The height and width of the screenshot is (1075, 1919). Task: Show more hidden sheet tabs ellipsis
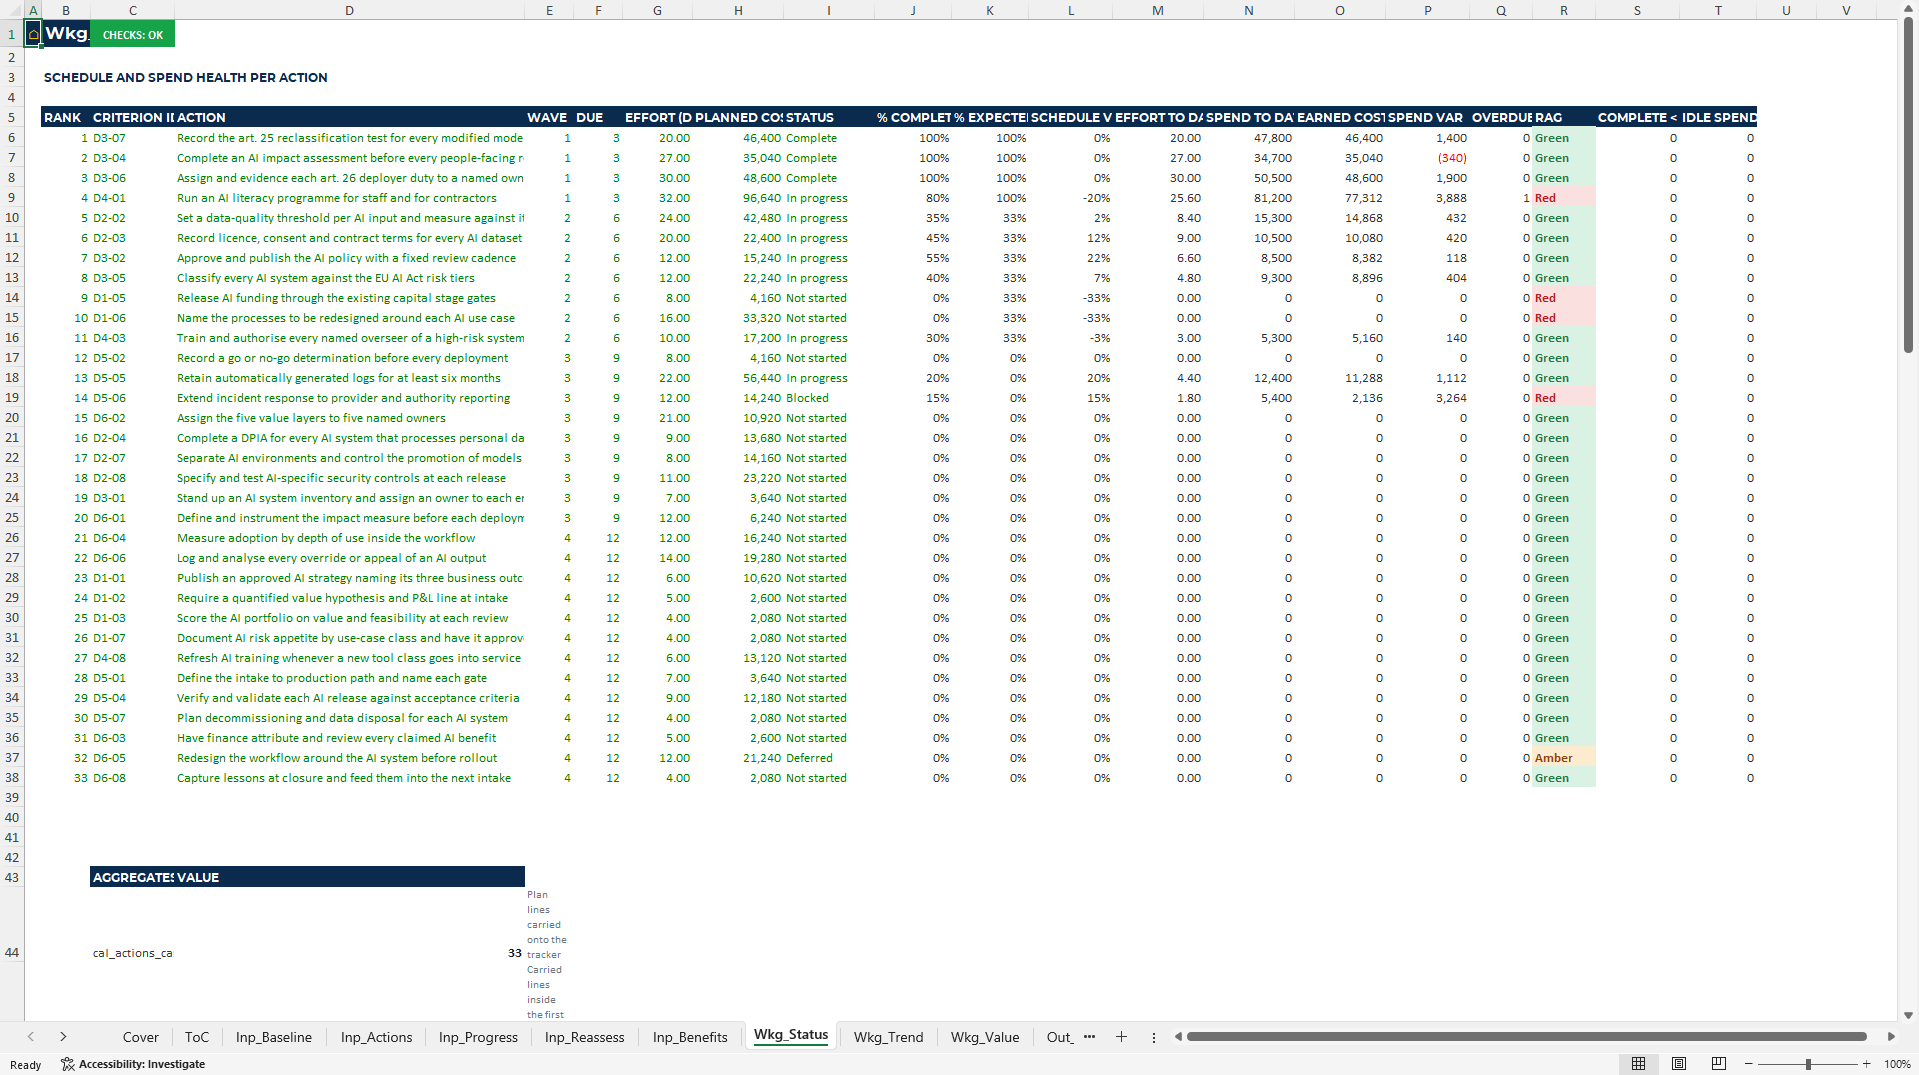point(1089,1037)
